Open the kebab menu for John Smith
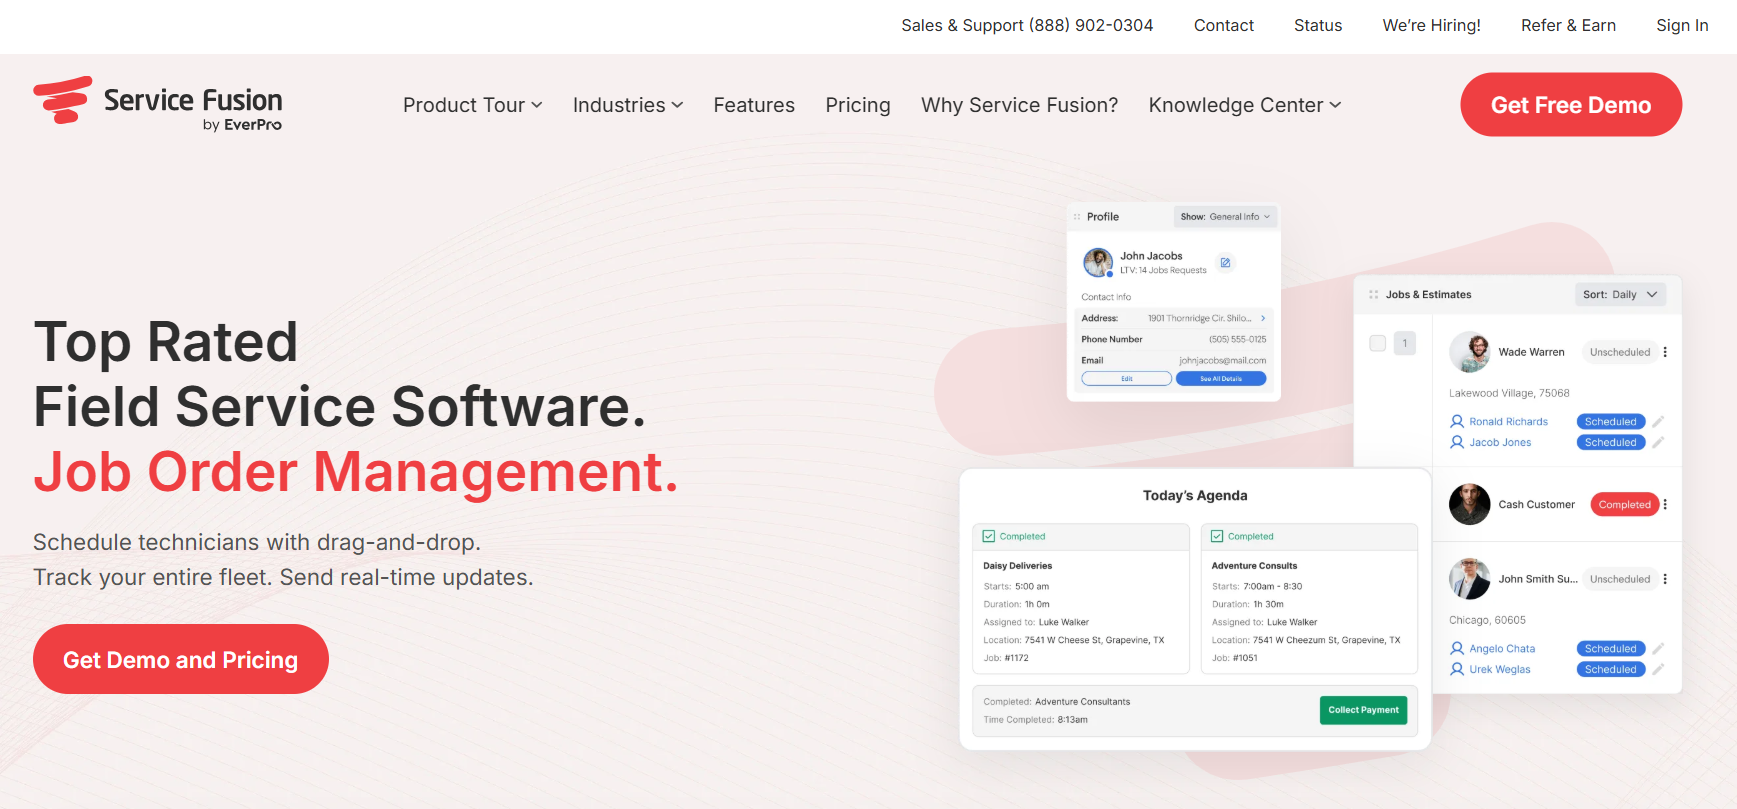The height and width of the screenshot is (809, 1737). point(1665,579)
